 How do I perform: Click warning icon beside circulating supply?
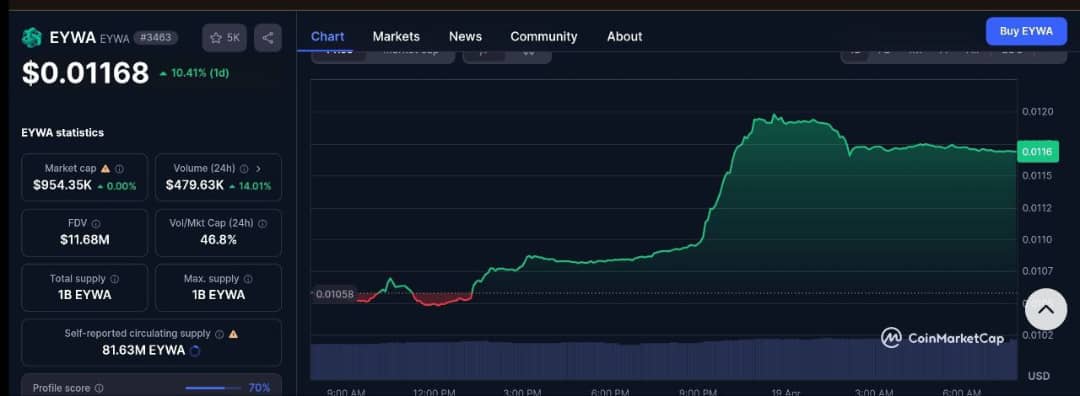click(x=233, y=334)
